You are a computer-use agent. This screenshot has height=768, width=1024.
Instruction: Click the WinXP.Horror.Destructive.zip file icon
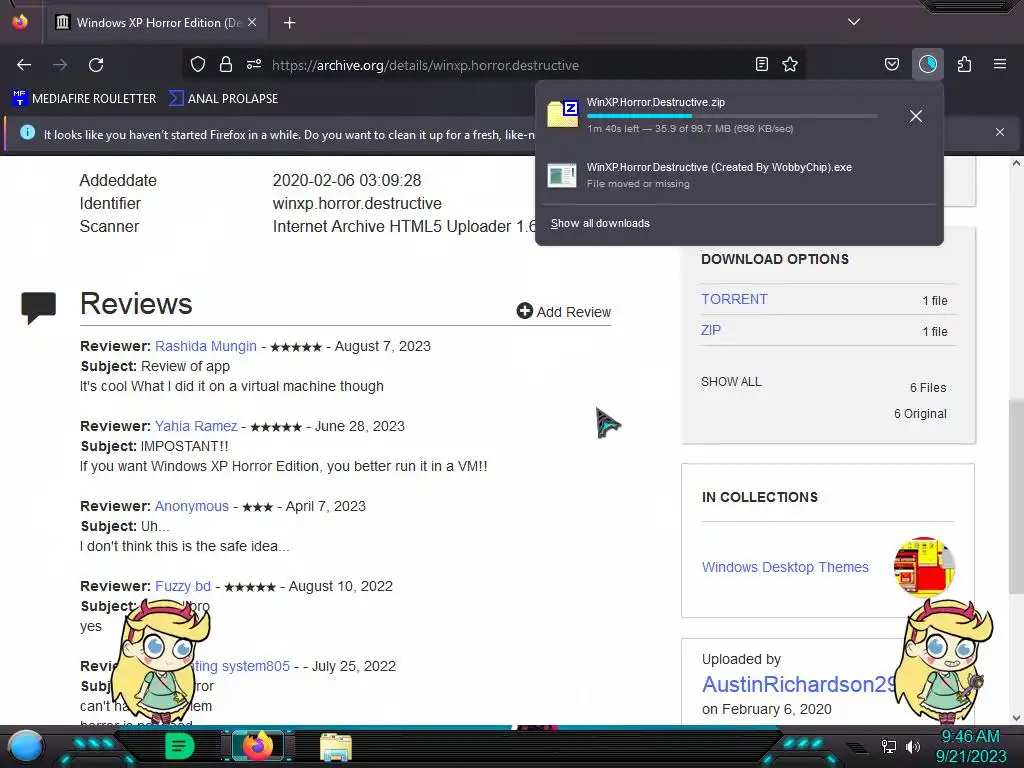563,114
